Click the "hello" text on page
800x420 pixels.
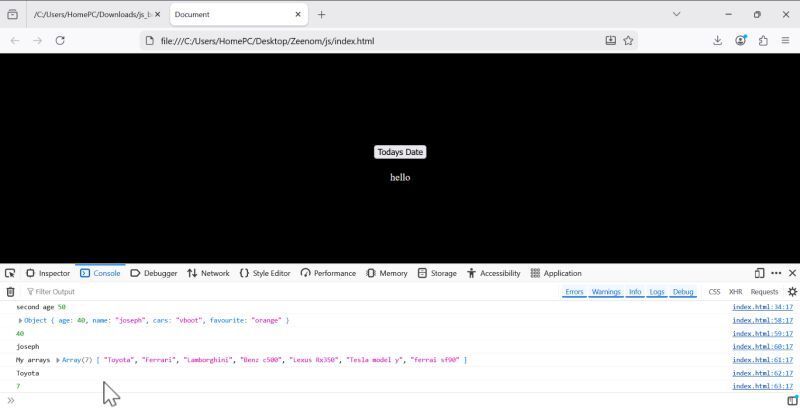tap(400, 178)
